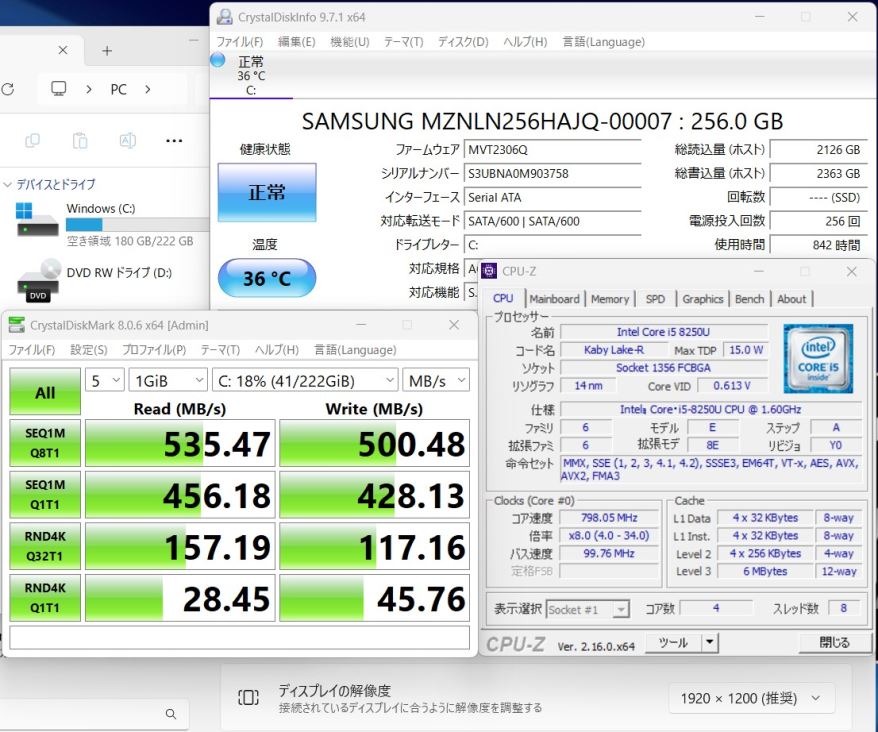Switch to the Graphics tab in CPU-Z

tap(703, 299)
